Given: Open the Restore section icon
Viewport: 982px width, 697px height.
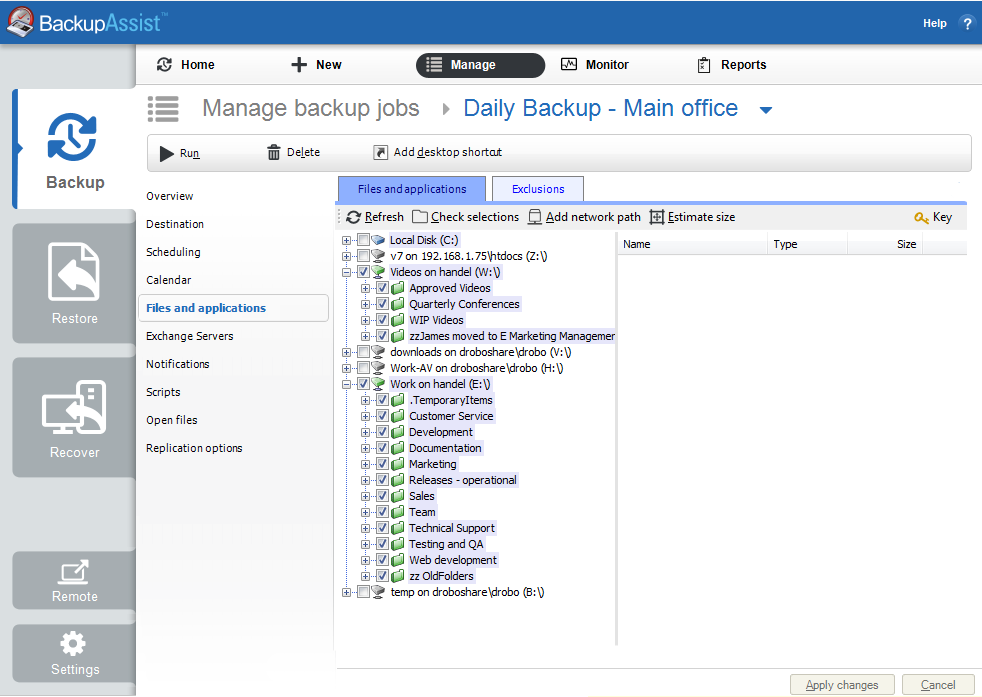Looking at the screenshot, I should point(74,271).
